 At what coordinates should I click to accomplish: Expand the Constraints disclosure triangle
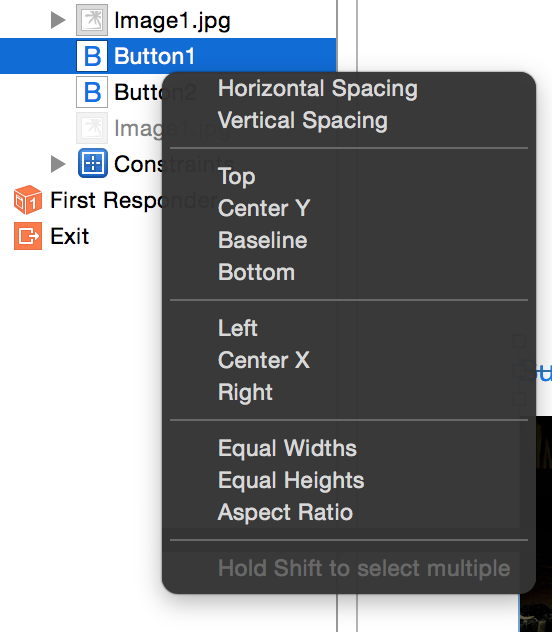[58, 164]
